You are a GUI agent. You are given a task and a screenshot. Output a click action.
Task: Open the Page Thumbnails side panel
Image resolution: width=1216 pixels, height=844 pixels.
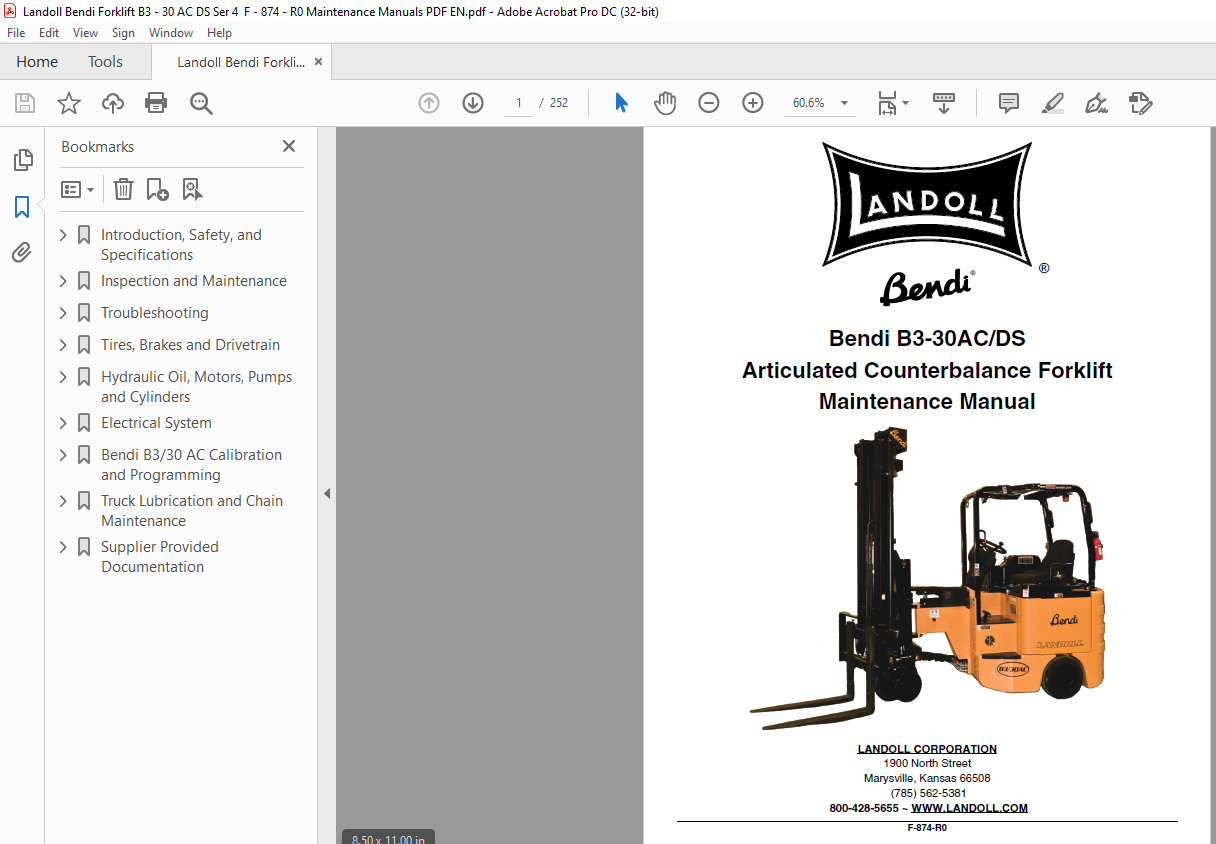[x=22, y=160]
